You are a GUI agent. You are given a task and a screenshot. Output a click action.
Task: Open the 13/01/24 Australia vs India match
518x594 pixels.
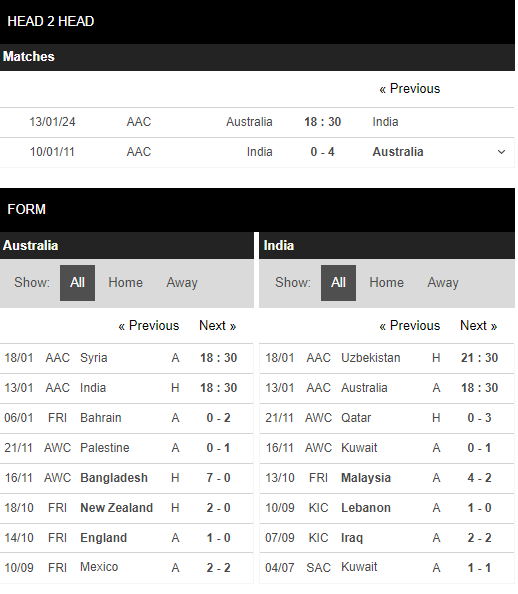point(258,123)
